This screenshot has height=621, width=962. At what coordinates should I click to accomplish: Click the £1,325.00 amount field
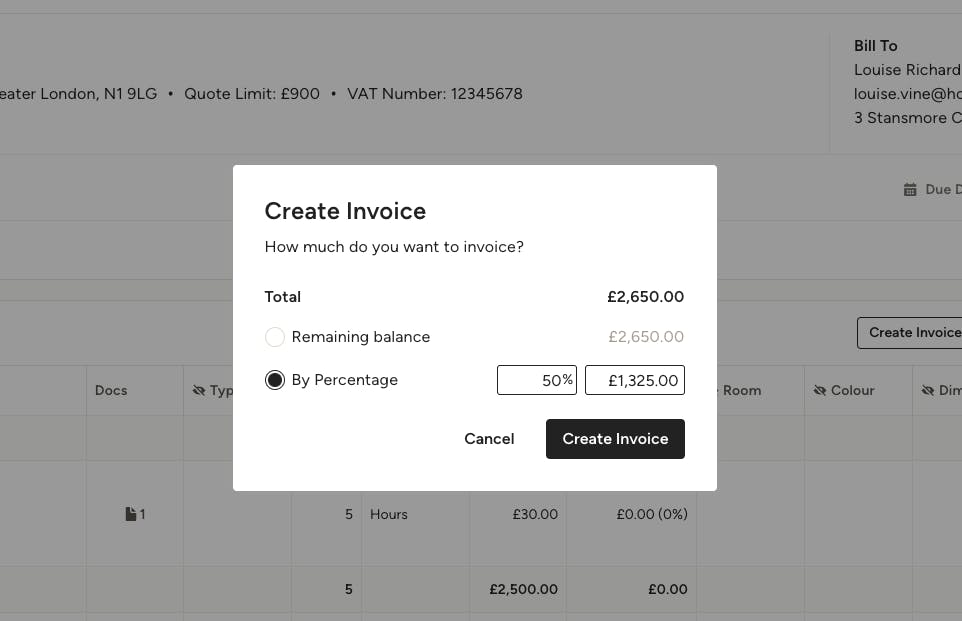click(x=635, y=380)
